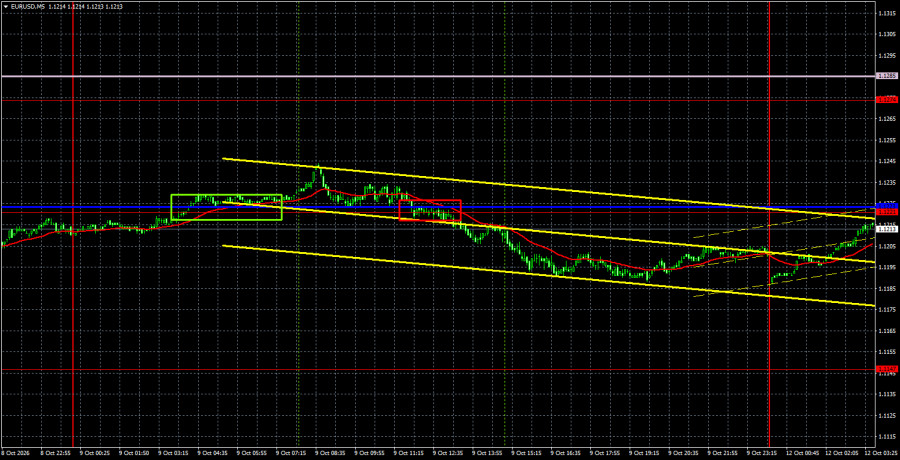Click the 12 Oct 02:05 time label
Screen dimensions: 900x460
coord(841,453)
